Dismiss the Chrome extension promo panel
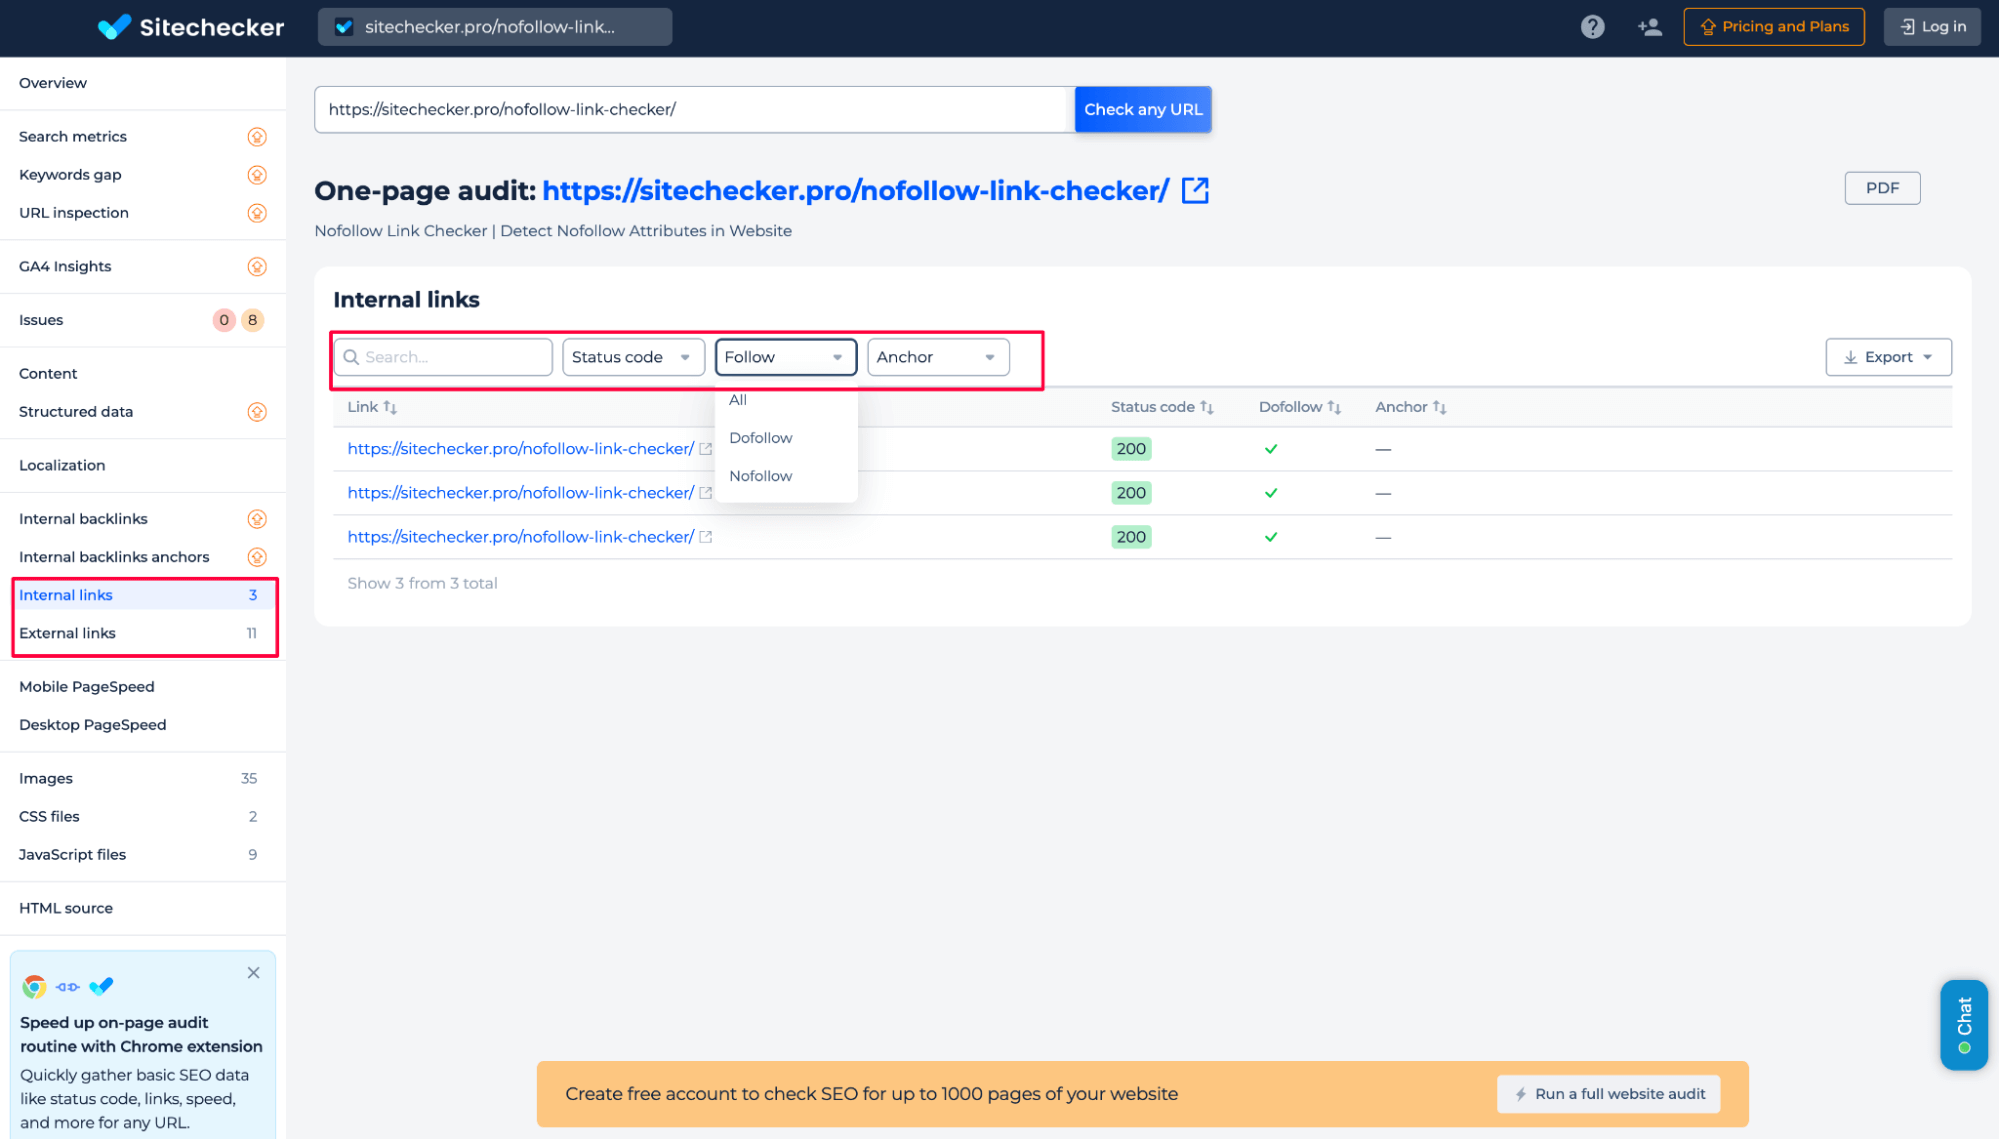 click(x=253, y=972)
